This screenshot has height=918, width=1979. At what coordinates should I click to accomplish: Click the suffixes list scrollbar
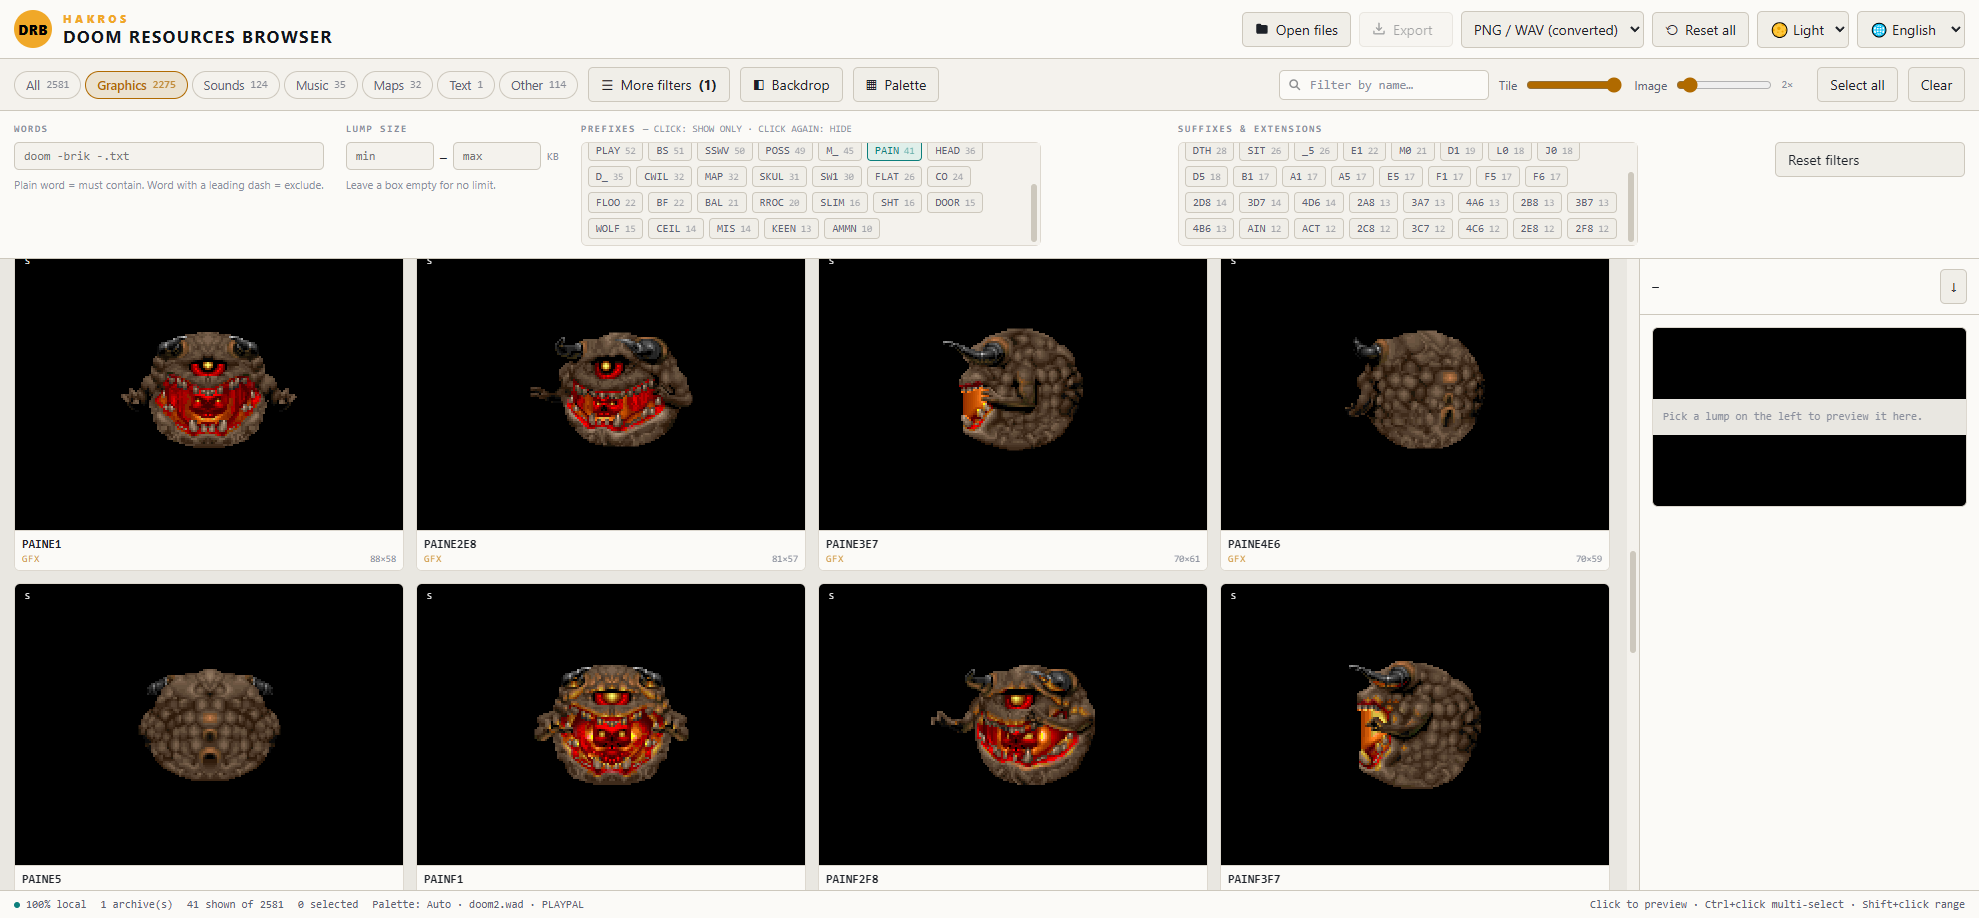(x=1631, y=207)
